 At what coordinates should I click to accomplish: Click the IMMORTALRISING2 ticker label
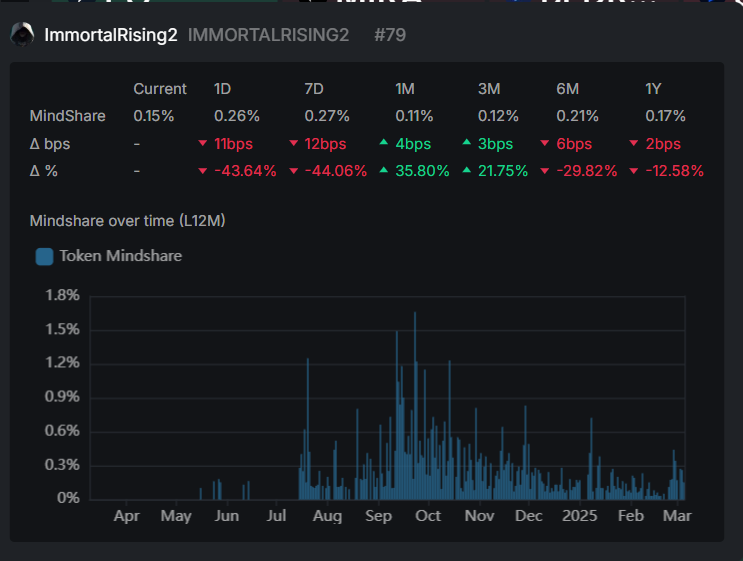point(268,35)
